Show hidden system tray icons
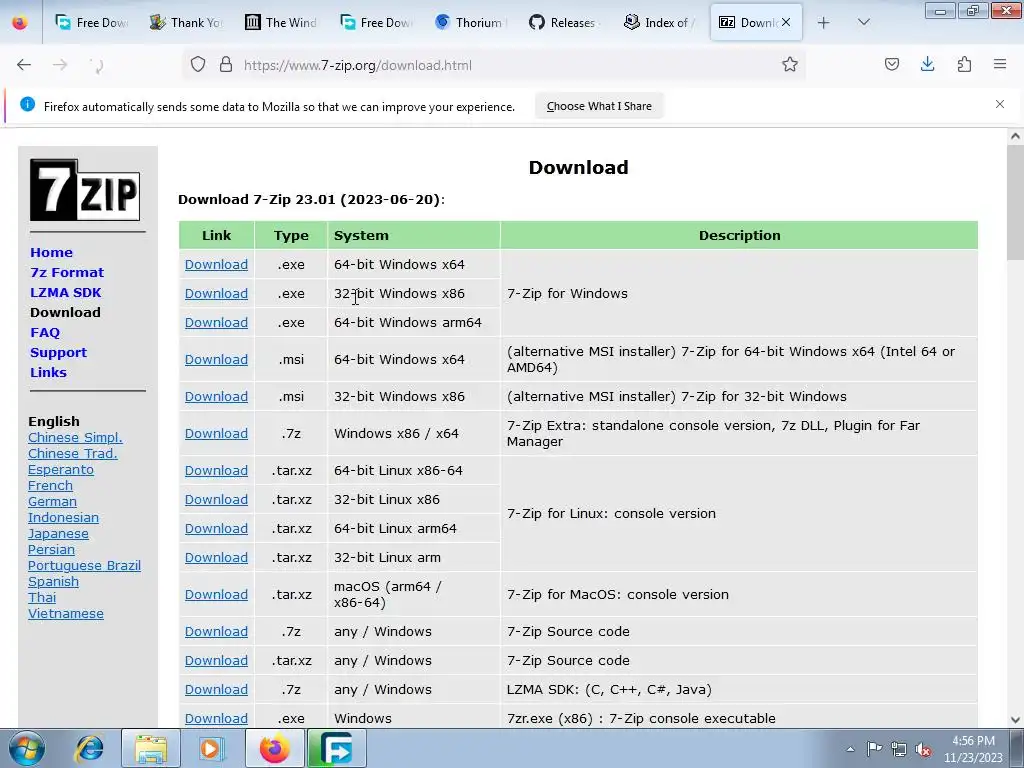This screenshot has width=1024, height=768. click(x=850, y=749)
